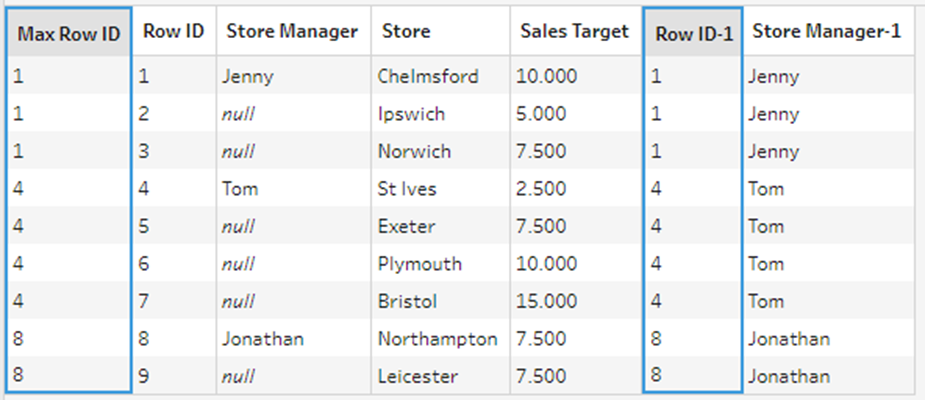Select the 5.000 Sales Target cell
The image size is (925, 400).
click(540, 114)
